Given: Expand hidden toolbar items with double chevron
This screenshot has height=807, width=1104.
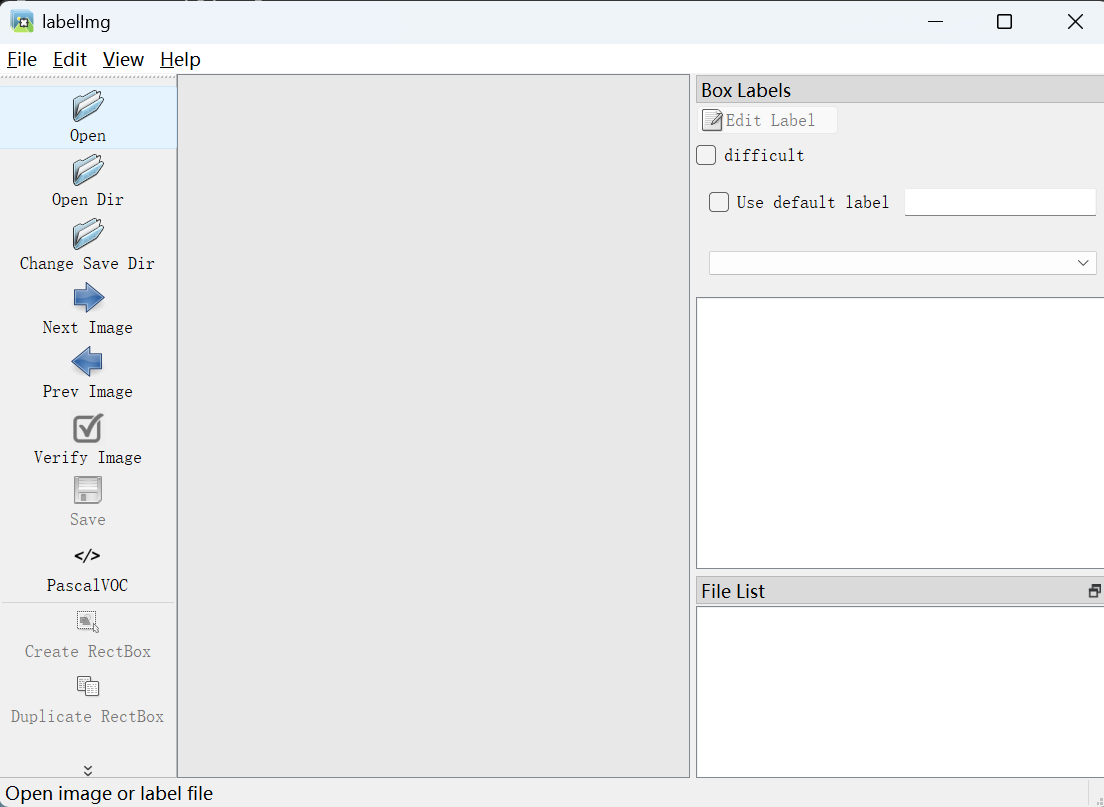Looking at the screenshot, I should (88, 770).
